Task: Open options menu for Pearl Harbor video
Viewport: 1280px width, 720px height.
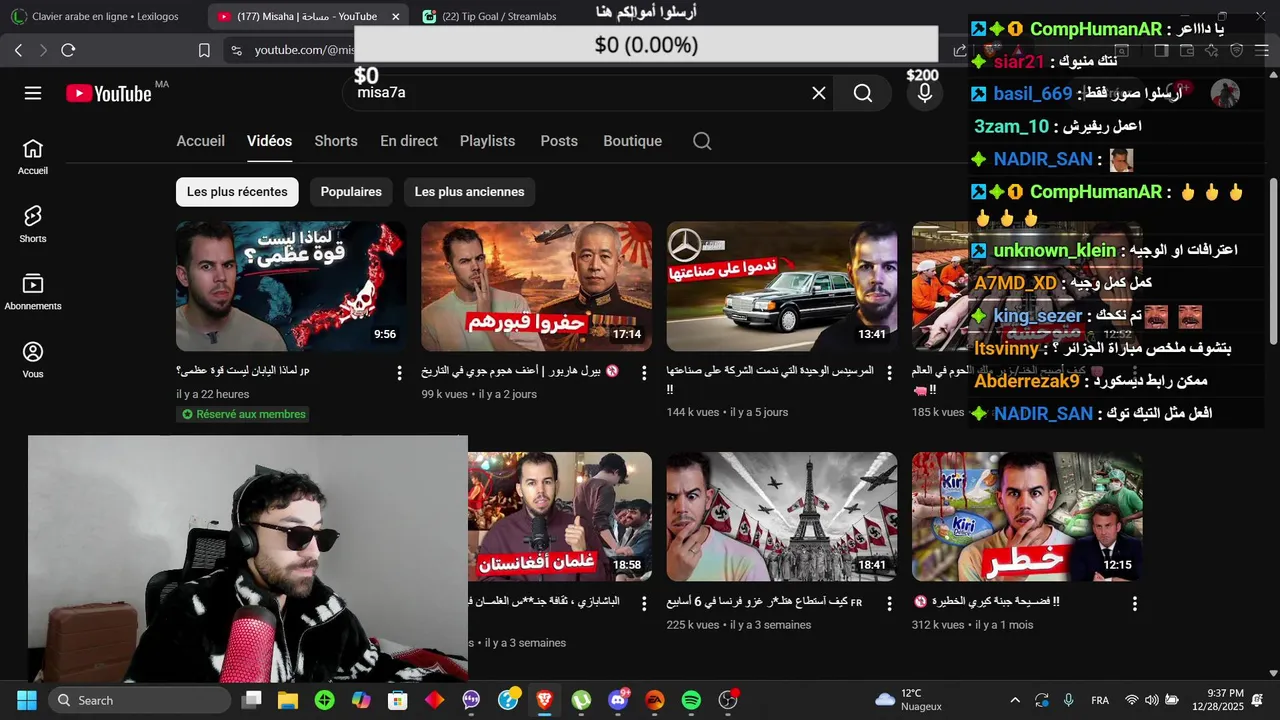Action: pos(644,372)
